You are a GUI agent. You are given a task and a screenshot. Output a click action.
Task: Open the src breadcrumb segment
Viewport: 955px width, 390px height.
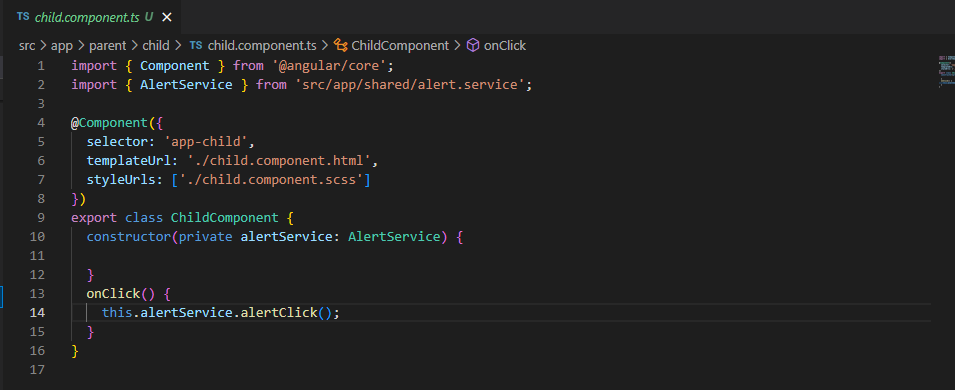27,46
